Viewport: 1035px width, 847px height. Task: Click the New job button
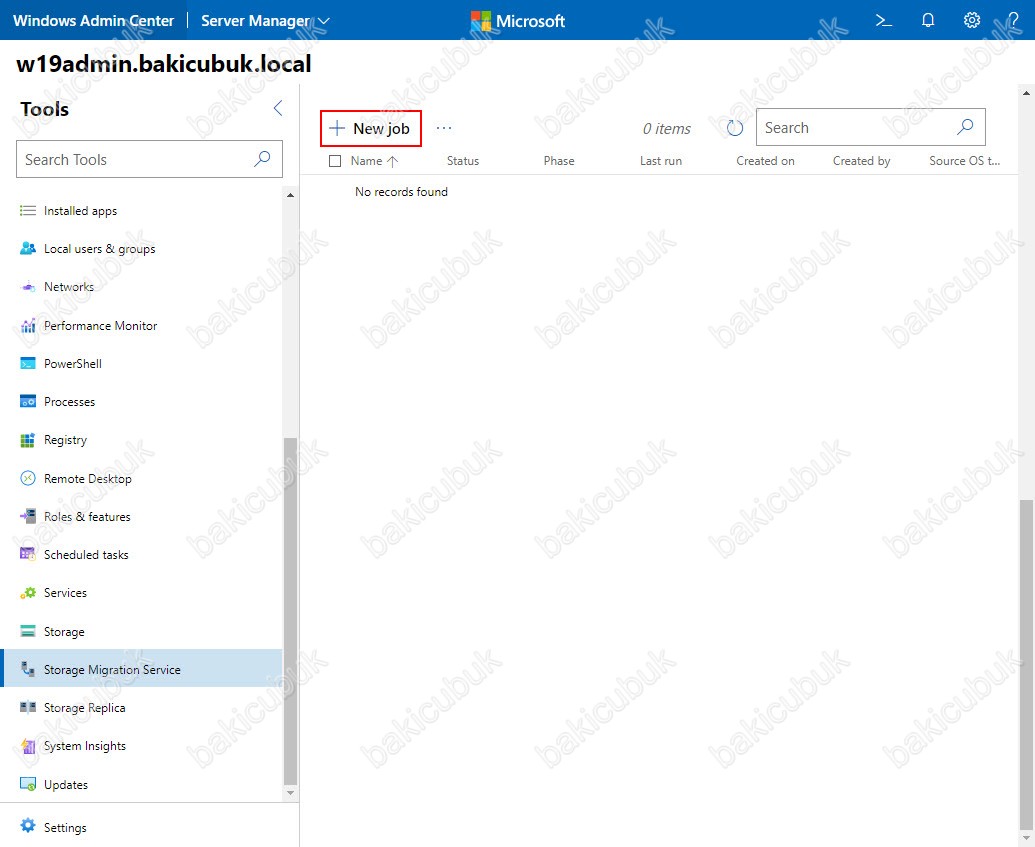click(x=371, y=128)
